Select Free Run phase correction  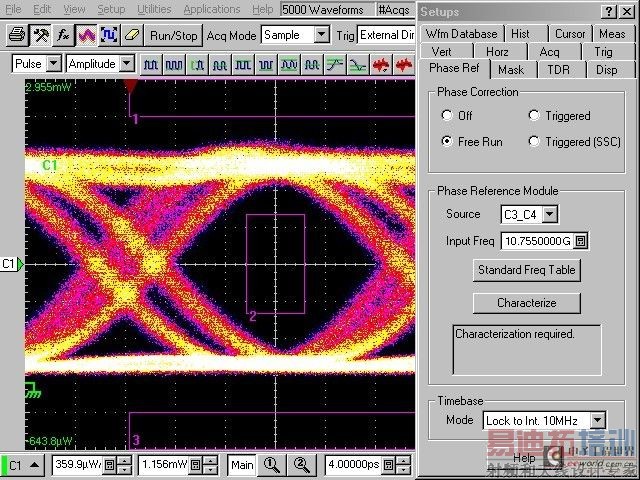[447, 141]
